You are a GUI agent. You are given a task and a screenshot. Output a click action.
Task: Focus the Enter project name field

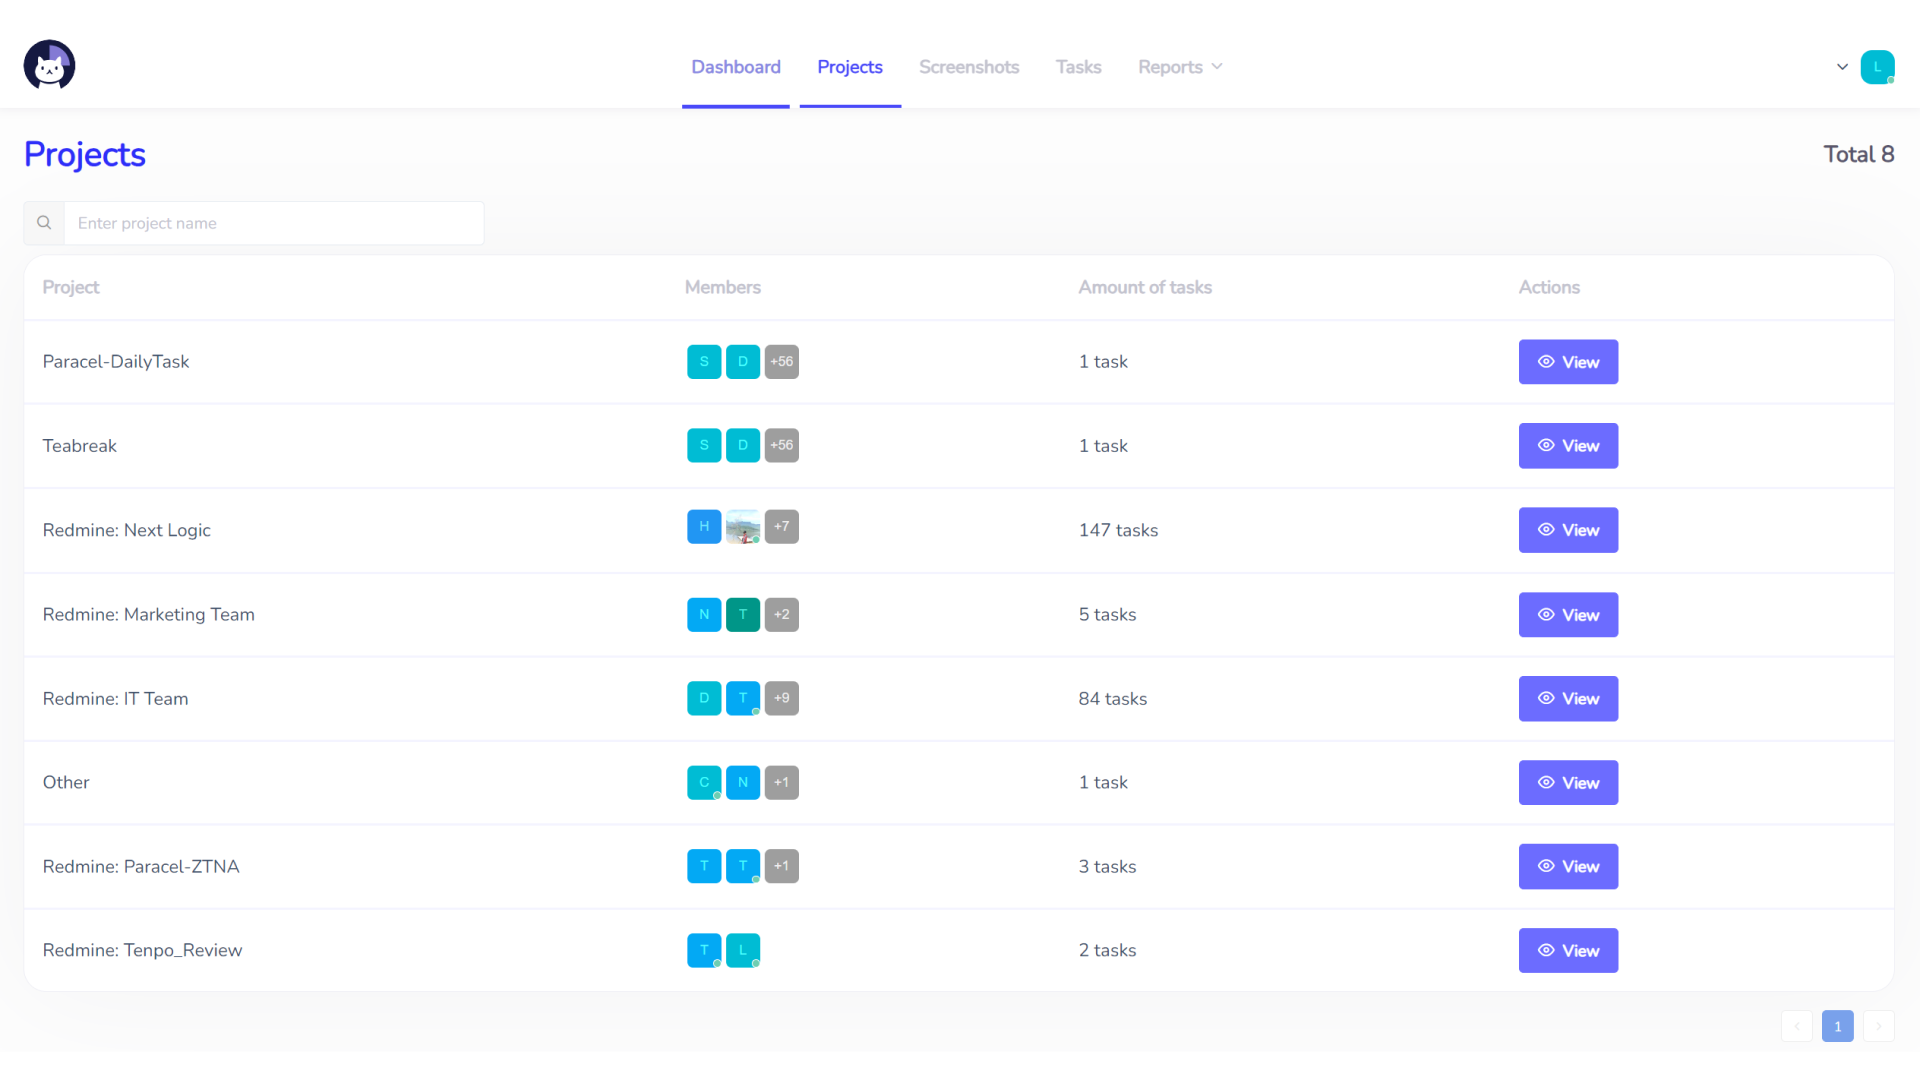tap(274, 223)
